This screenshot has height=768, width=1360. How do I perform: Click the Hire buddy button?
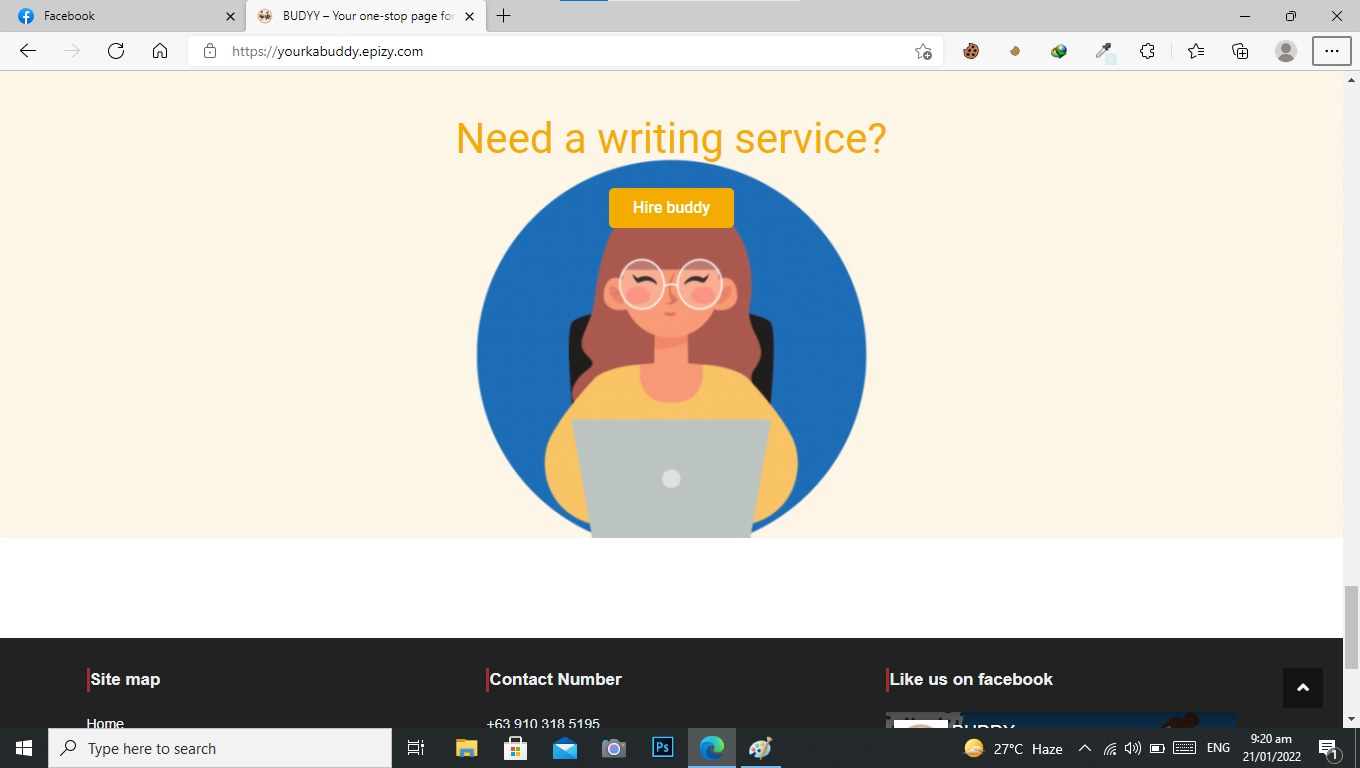click(671, 208)
